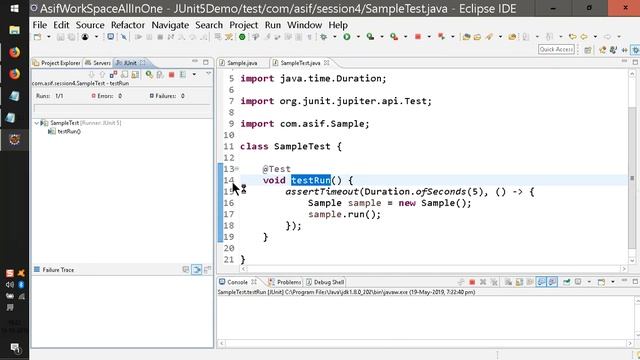Viewport: 640px width, 360px height.
Task: Click the Quick Access search field
Action: click(556, 49)
